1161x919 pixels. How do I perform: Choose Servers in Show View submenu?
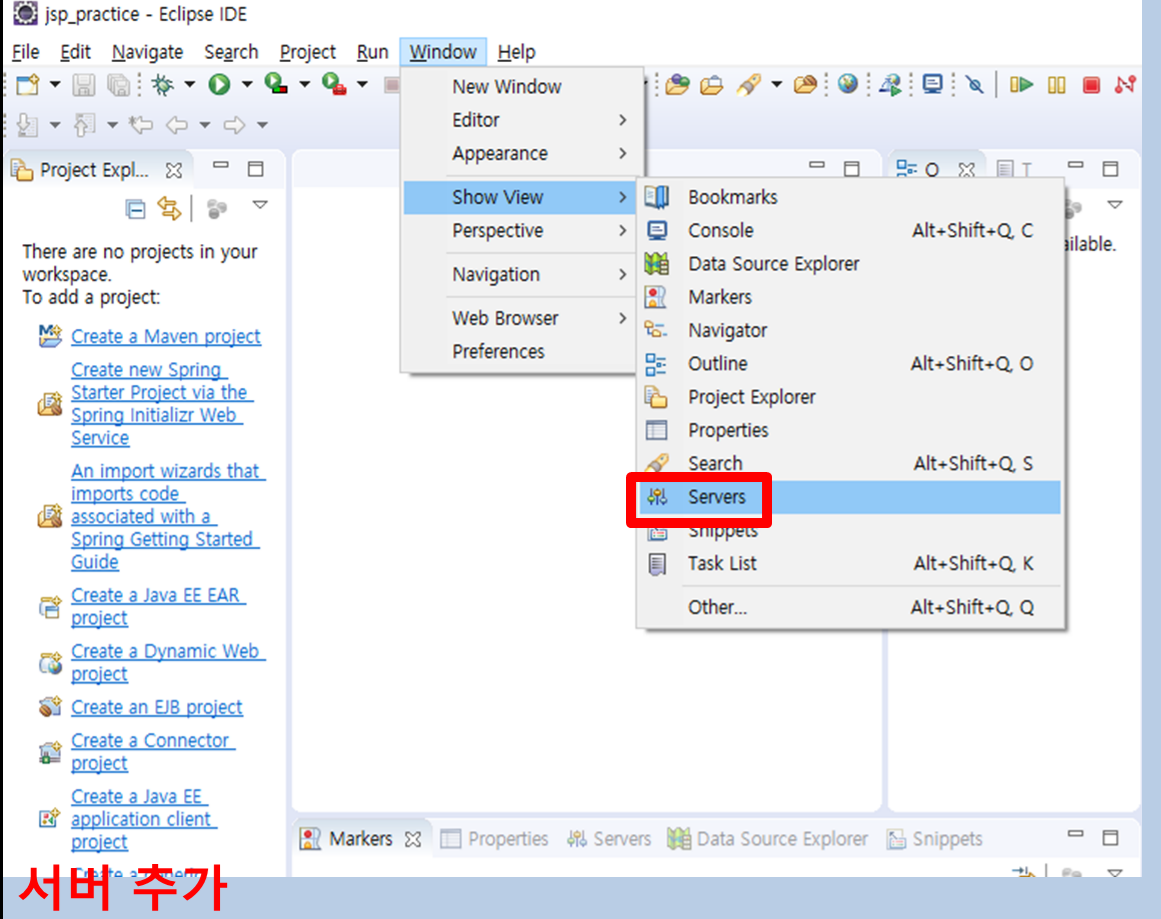tap(850, 497)
